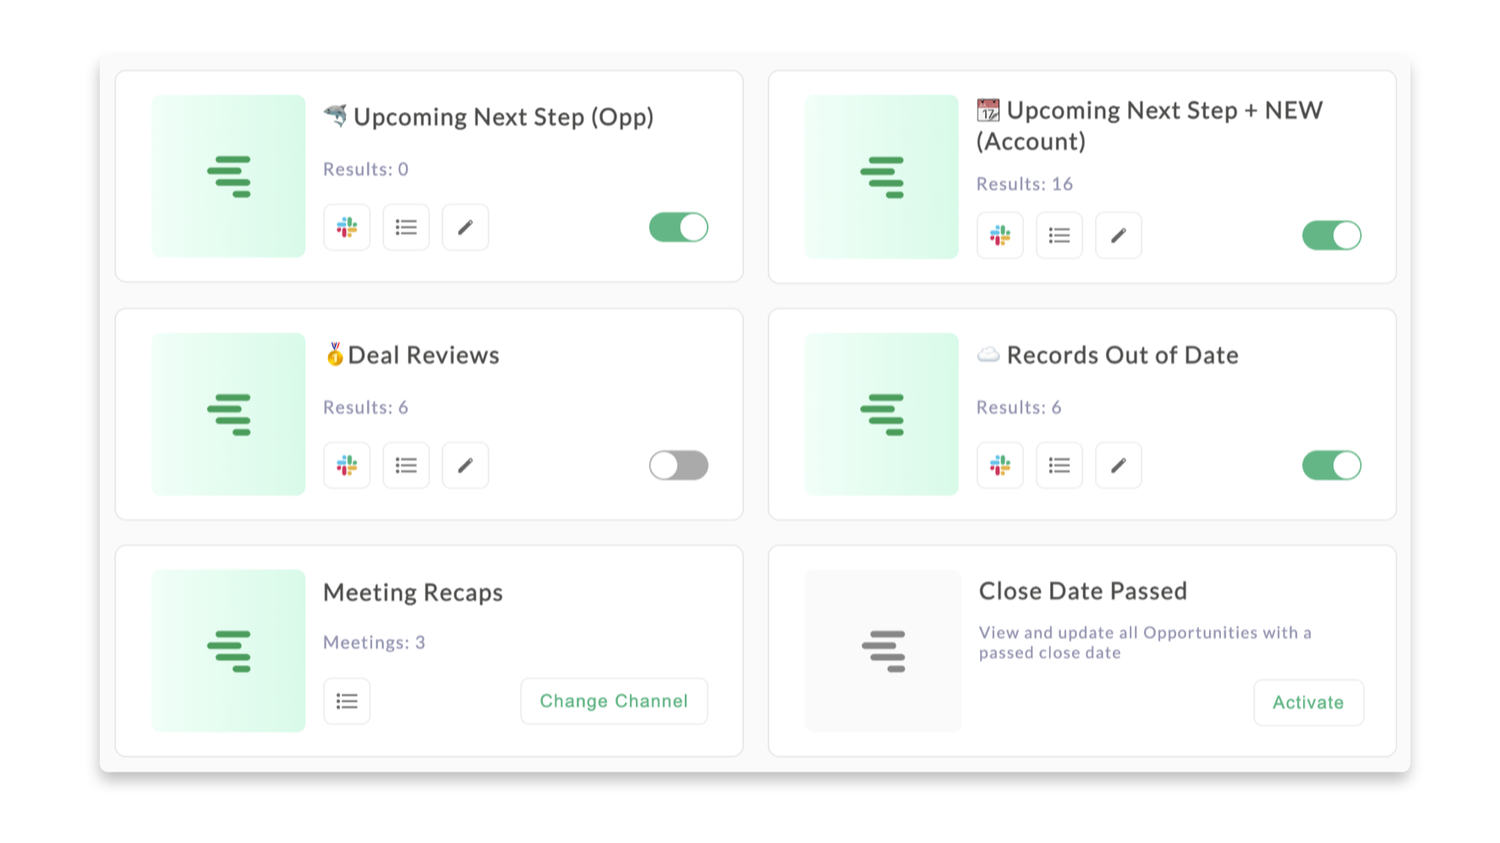Edit the Records Out of Date workflow

1118,466
